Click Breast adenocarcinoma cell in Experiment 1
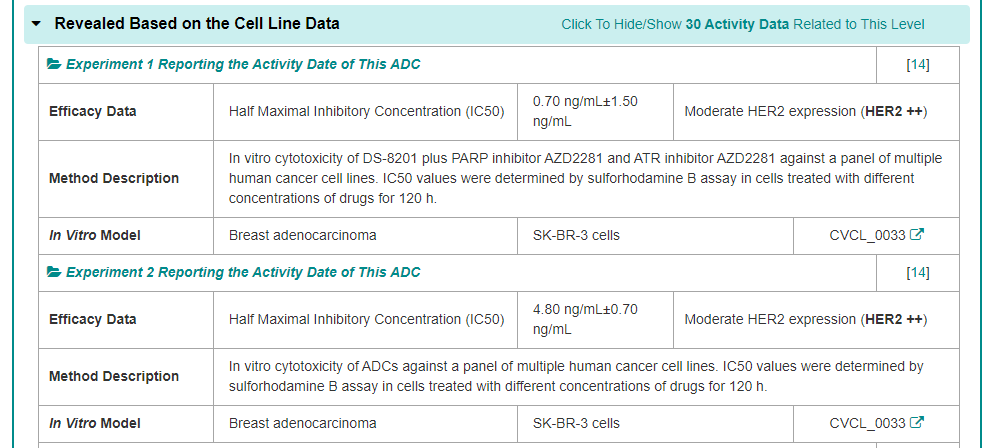The image size is (1000, 448). (x=302, y=236)
